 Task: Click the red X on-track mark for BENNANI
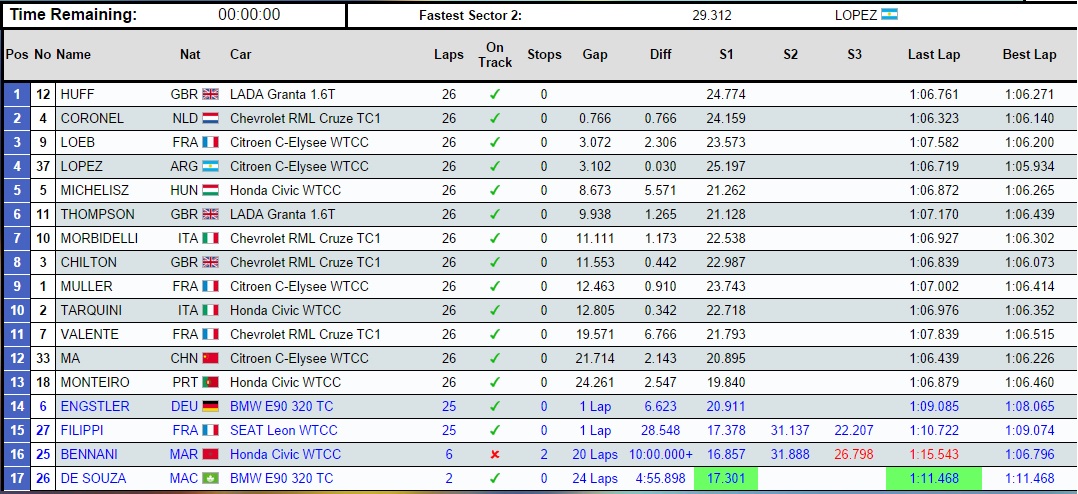[495, 455]
